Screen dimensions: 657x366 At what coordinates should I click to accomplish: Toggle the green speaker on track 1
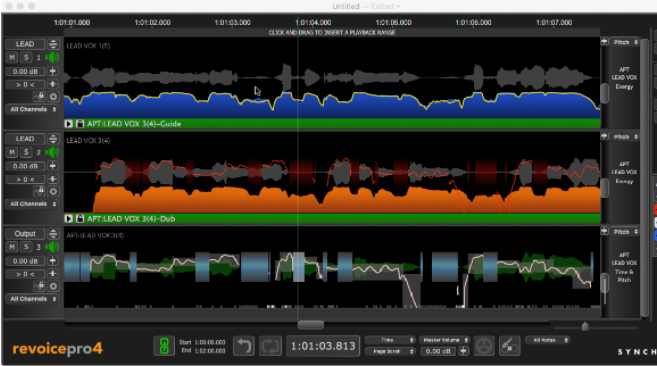coord(52,57)
